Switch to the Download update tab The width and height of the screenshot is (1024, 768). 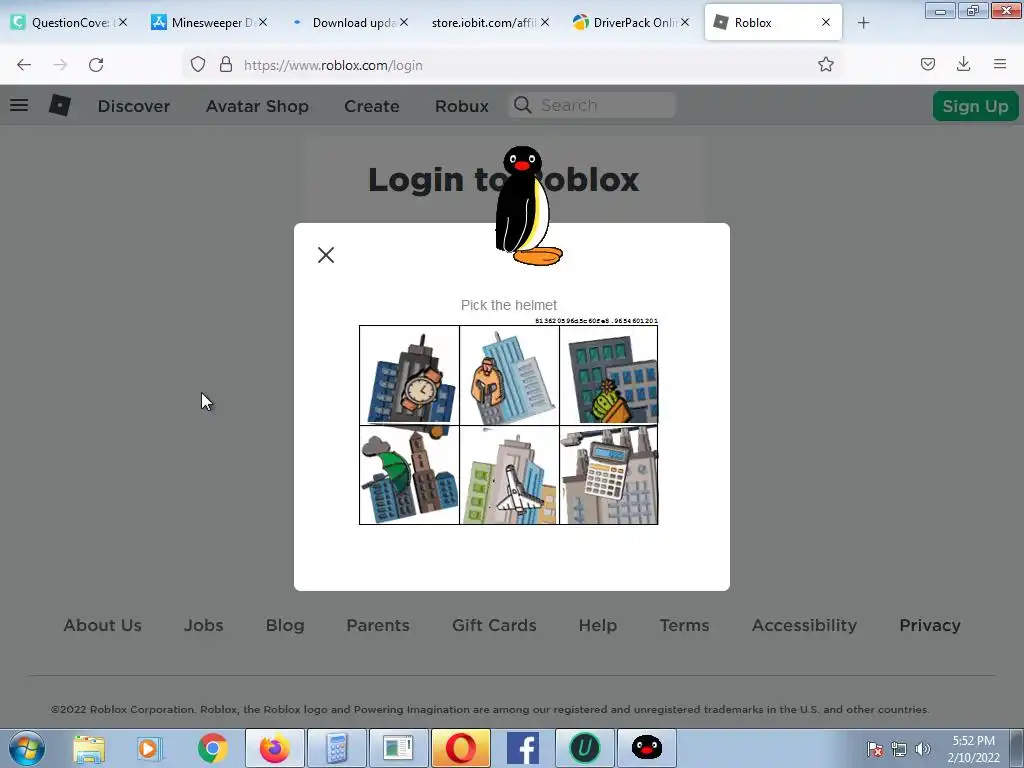pyautogui.click(x=349, y=22)
